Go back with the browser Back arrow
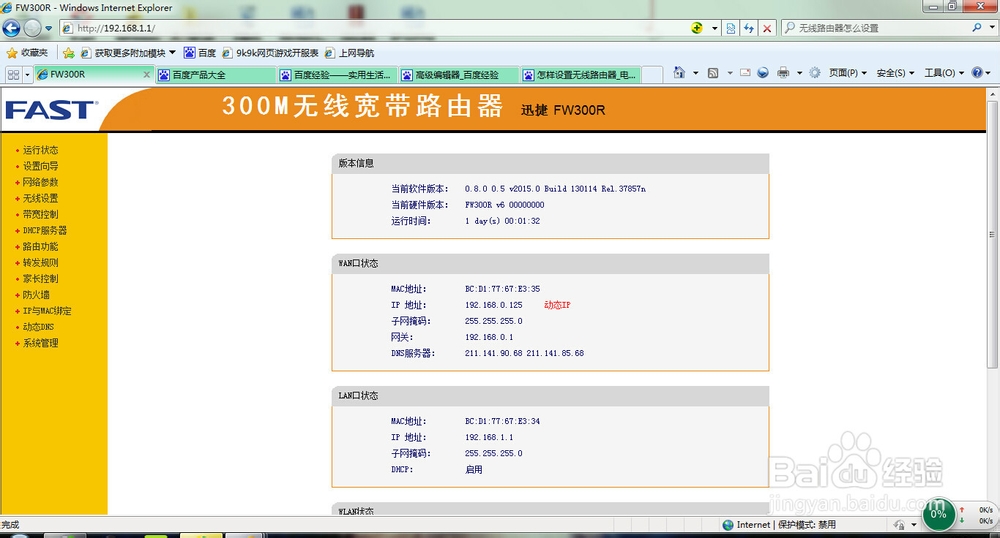Screen dimensions: 1000x538 point(11,28)
